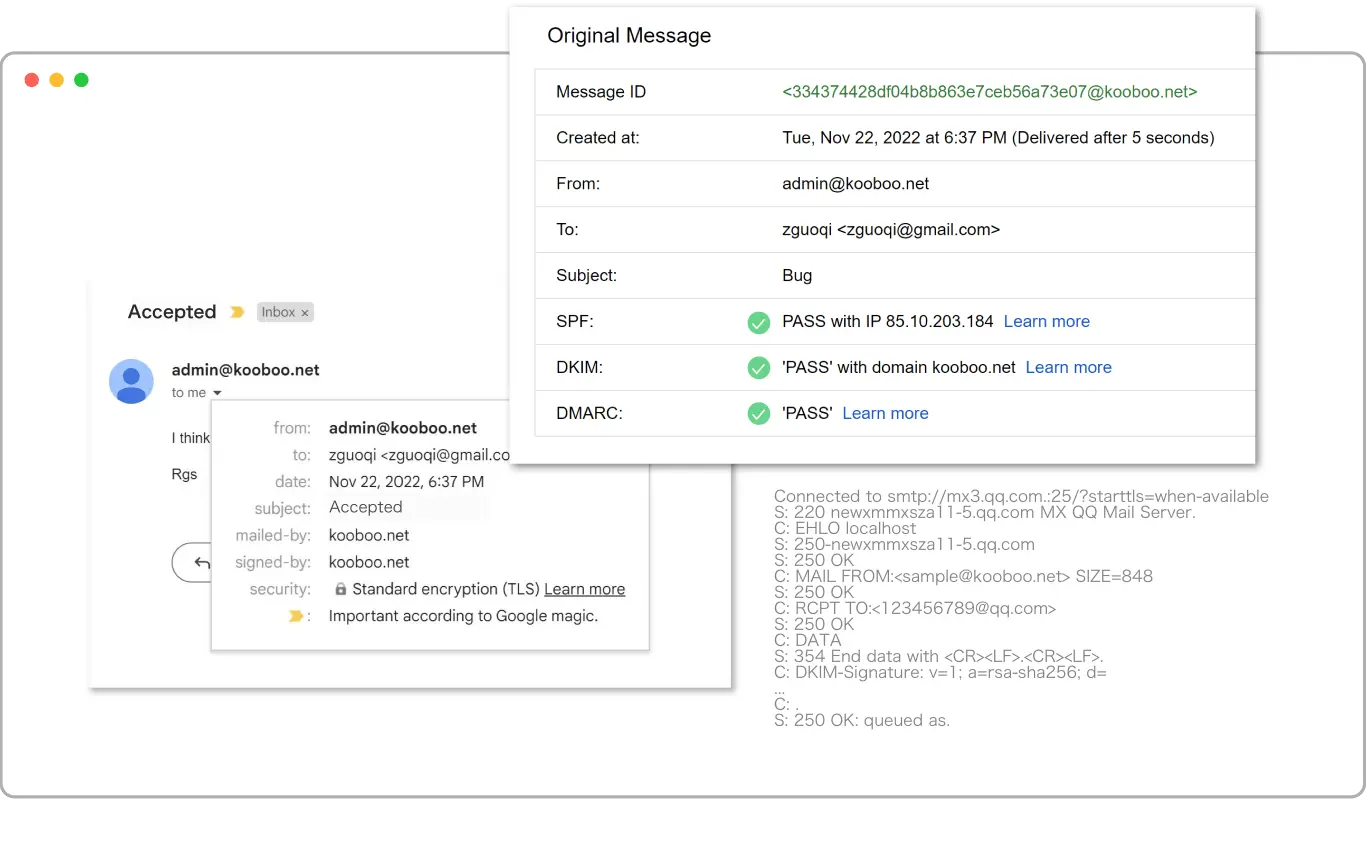
Task: Click the green check icon for SPF
Action: (758, 322)
